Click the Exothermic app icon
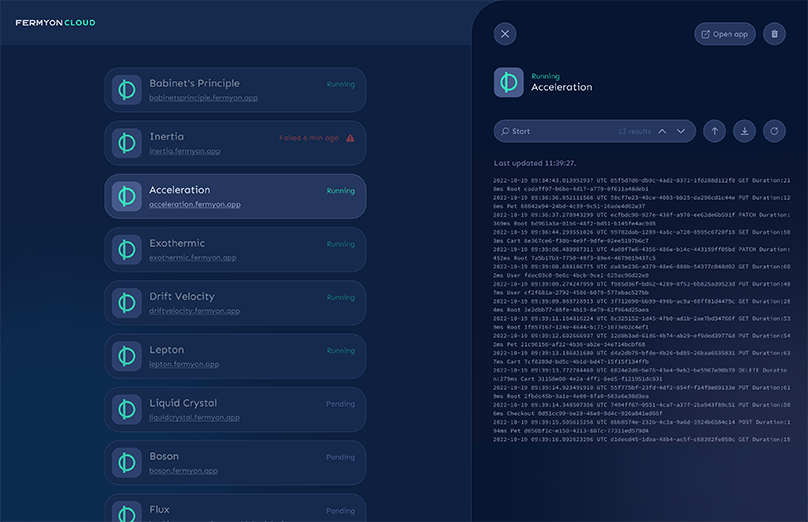The image size is (808, 522). (x=127, y=249)
